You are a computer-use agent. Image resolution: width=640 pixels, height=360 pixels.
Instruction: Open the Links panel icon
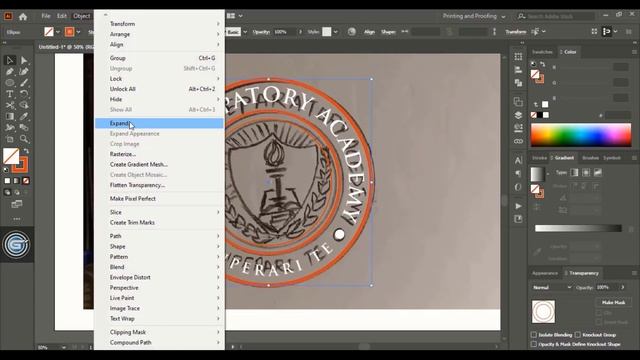518,141
